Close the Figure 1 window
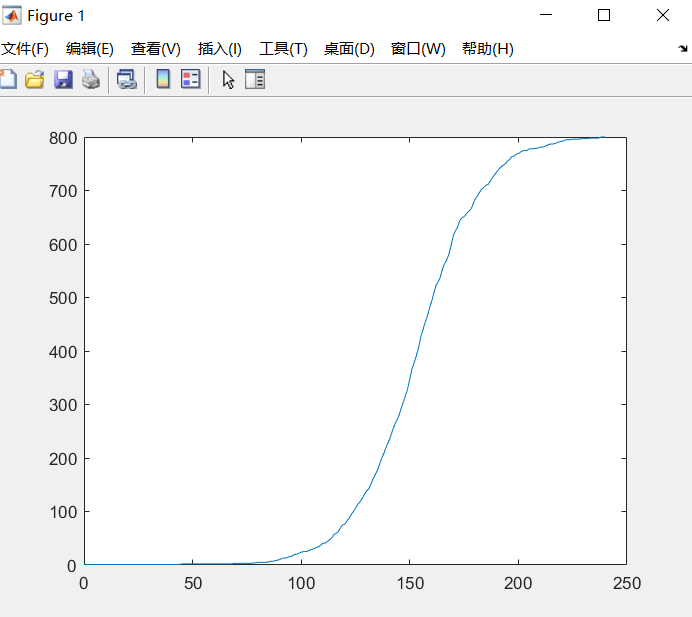 tap(663, 15)
